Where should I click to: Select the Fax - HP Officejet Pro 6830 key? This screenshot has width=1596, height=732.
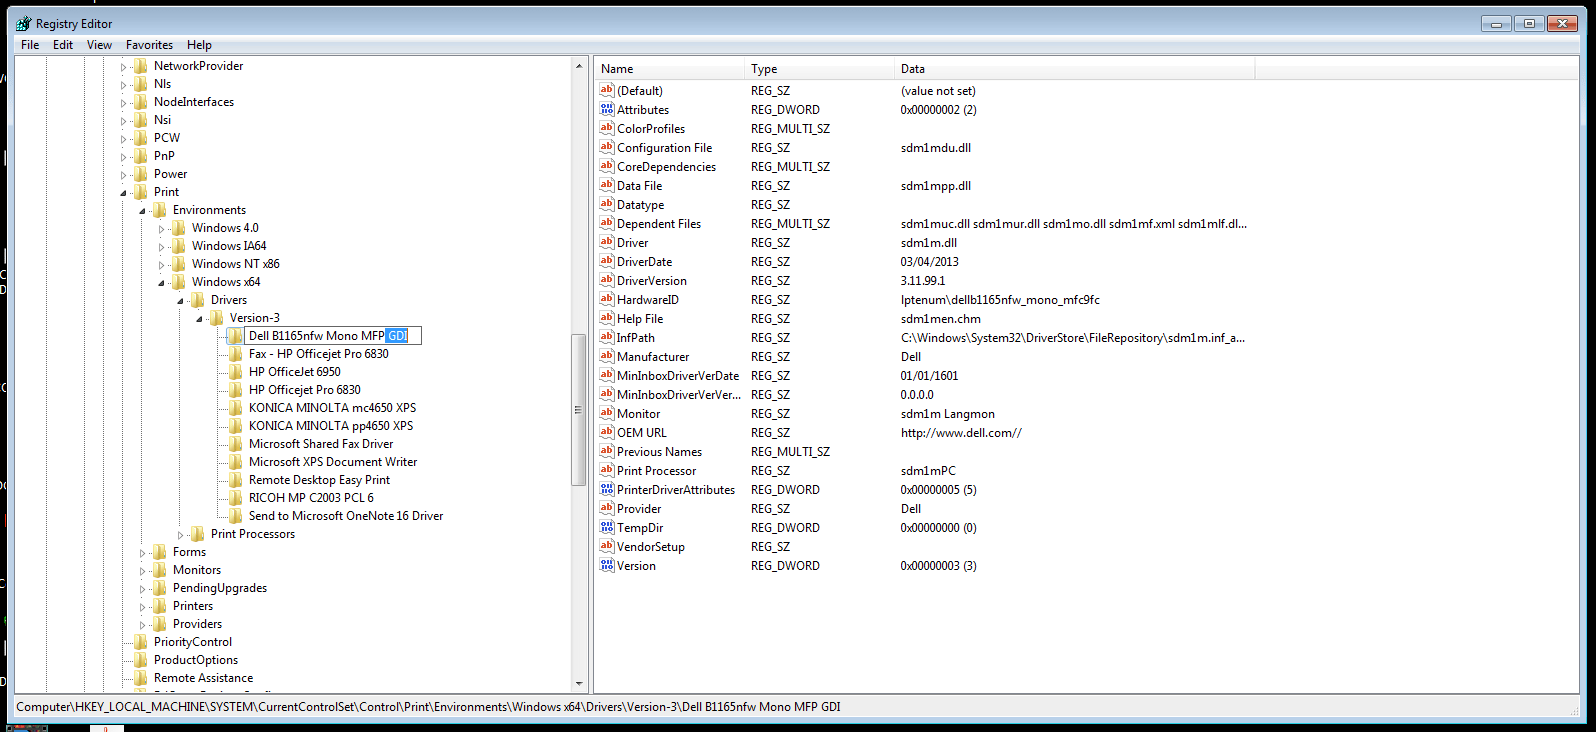click(x=318, y=354)
